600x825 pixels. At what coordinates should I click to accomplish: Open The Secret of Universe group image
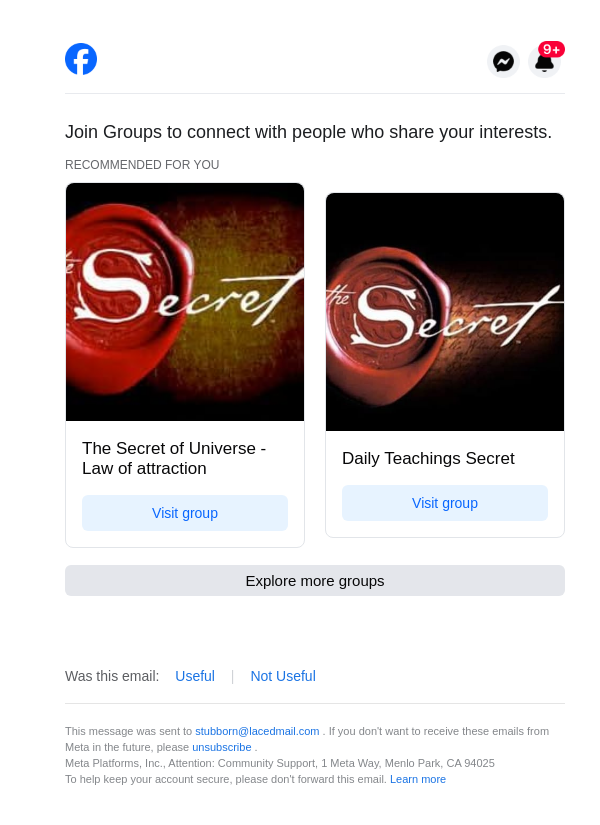click(x=185, y=302)
